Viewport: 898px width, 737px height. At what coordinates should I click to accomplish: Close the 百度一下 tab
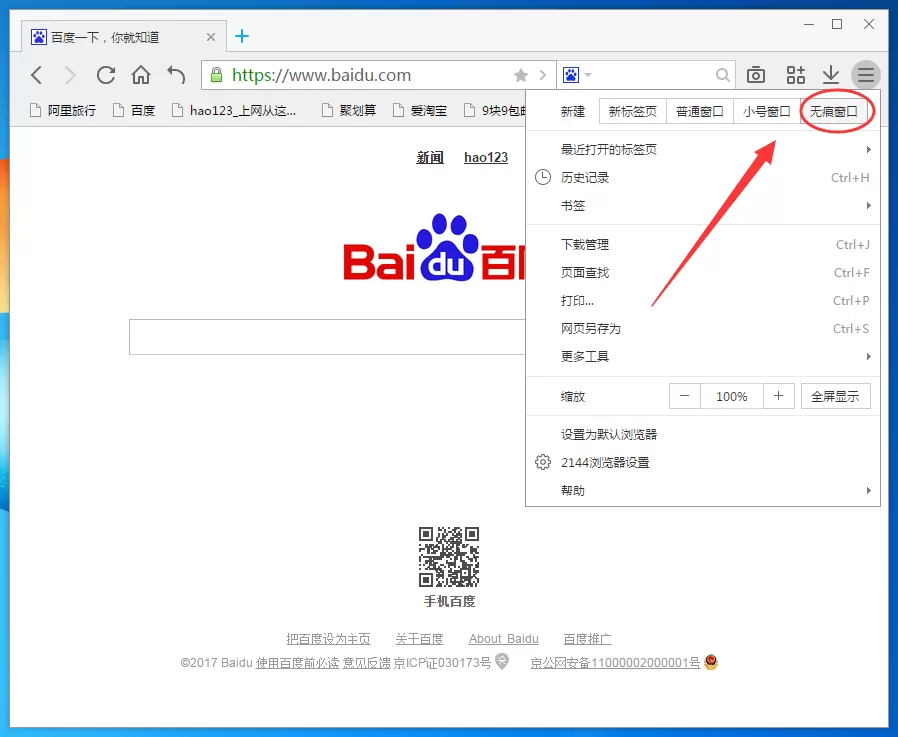pos(211,37)
